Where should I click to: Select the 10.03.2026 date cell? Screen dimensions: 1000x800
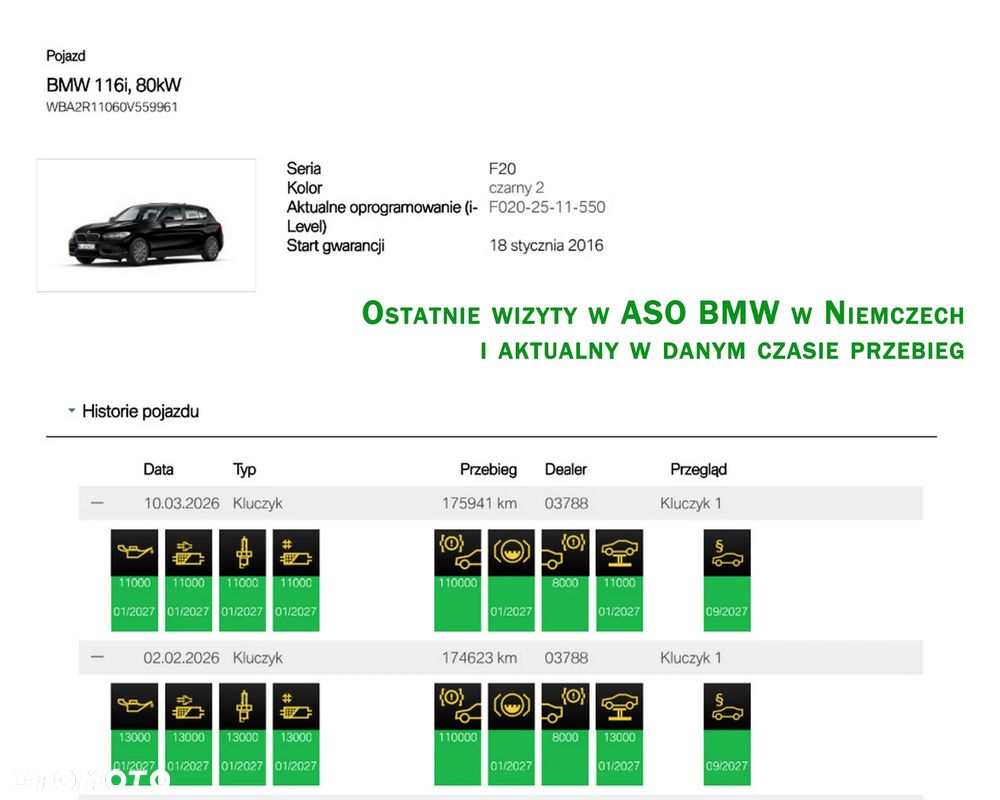[181, 503]
